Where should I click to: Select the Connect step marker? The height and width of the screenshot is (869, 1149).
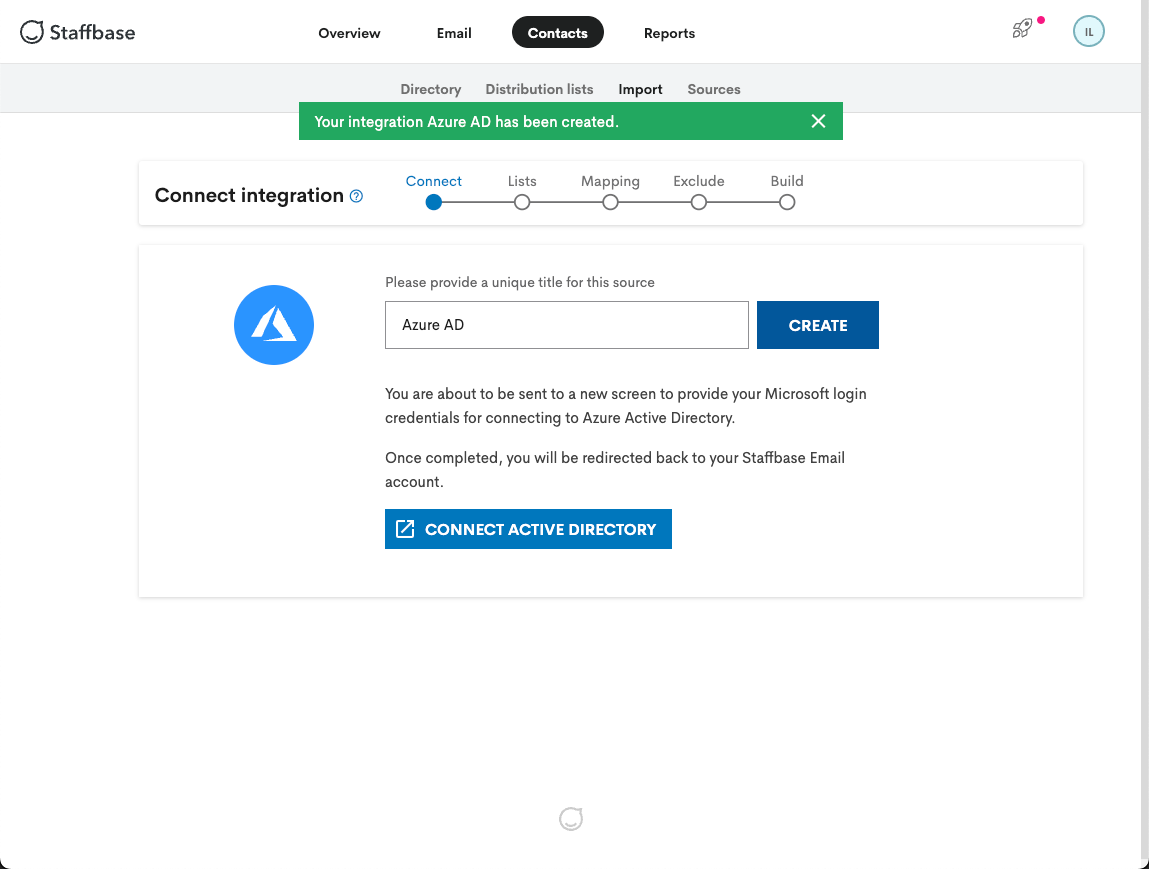click(434, 202)
